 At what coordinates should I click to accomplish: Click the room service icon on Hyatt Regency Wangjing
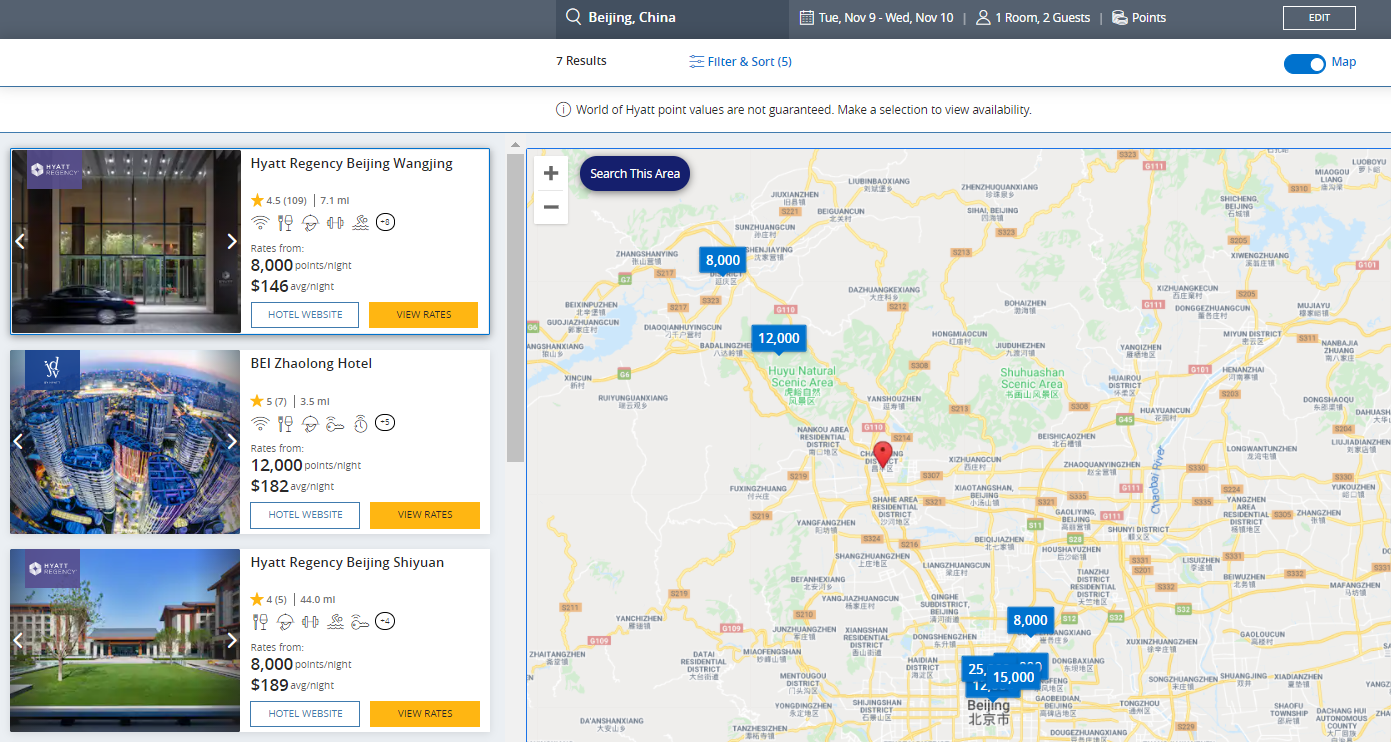tap(310, 222)
